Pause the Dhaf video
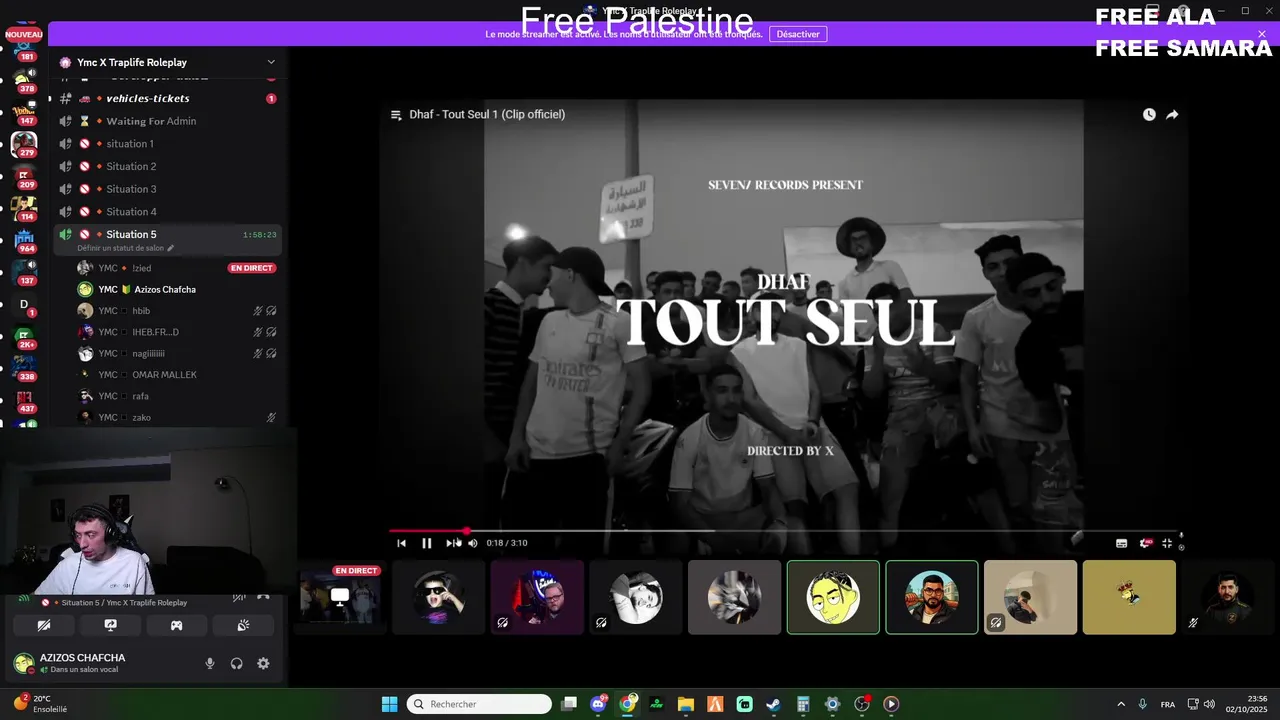 [426, 543]
